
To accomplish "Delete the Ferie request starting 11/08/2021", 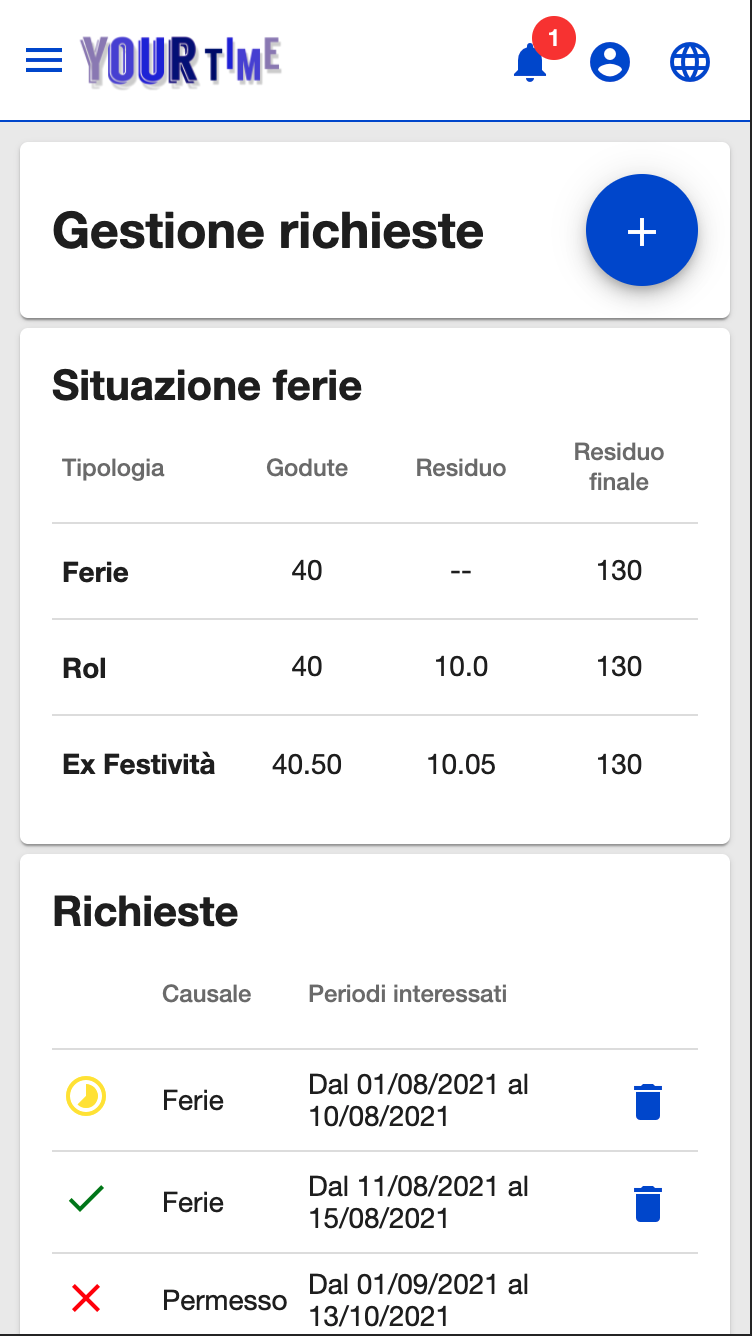I will pos(648,1203).
